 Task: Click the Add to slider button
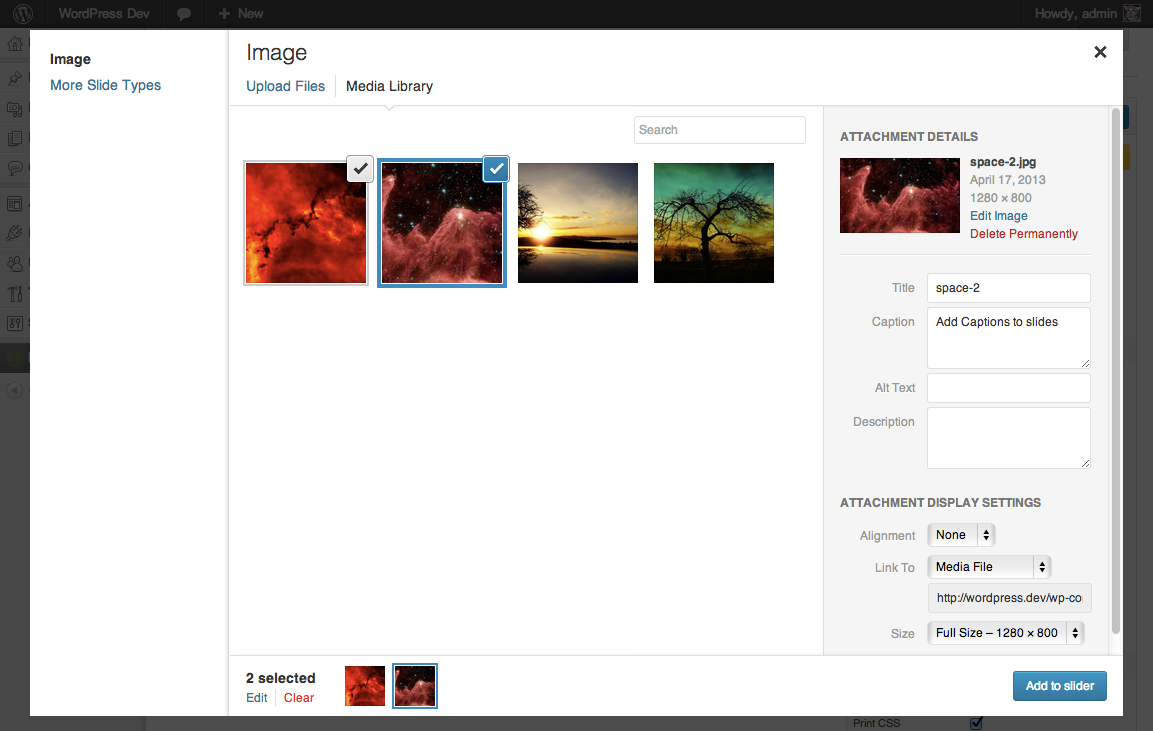tap(1059, 686)
